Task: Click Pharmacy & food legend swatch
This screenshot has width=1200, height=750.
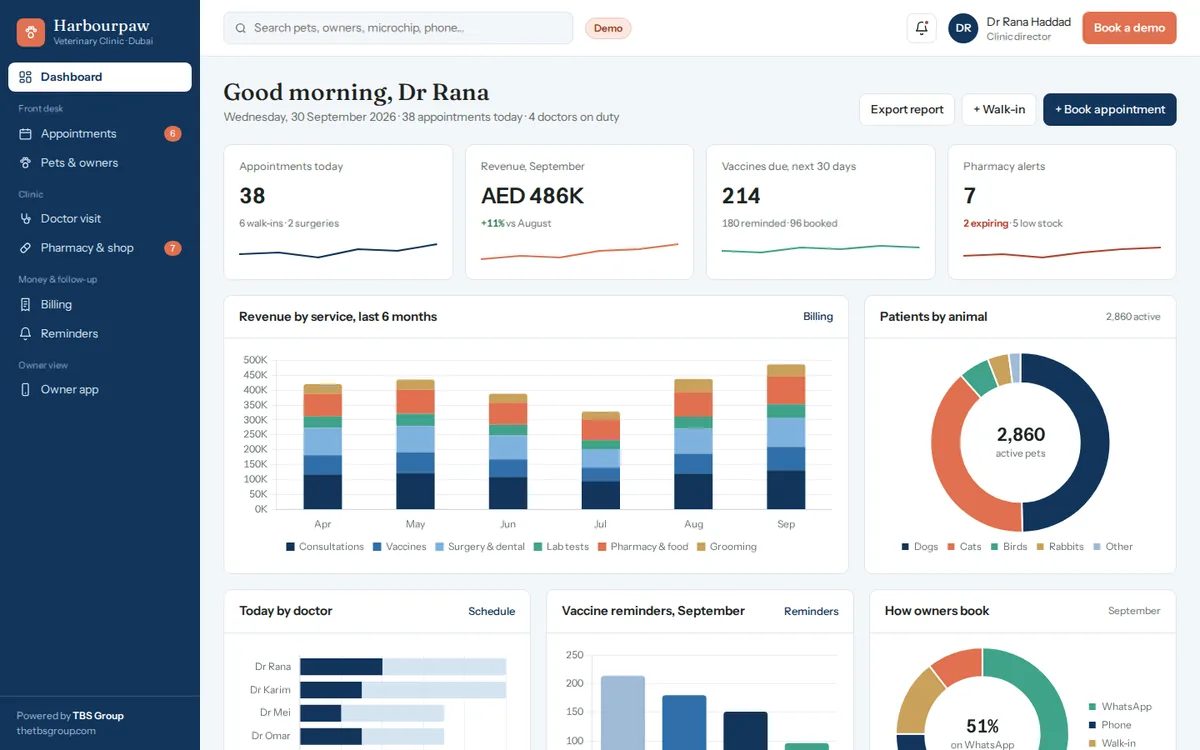Action: (x=602, y=547)
